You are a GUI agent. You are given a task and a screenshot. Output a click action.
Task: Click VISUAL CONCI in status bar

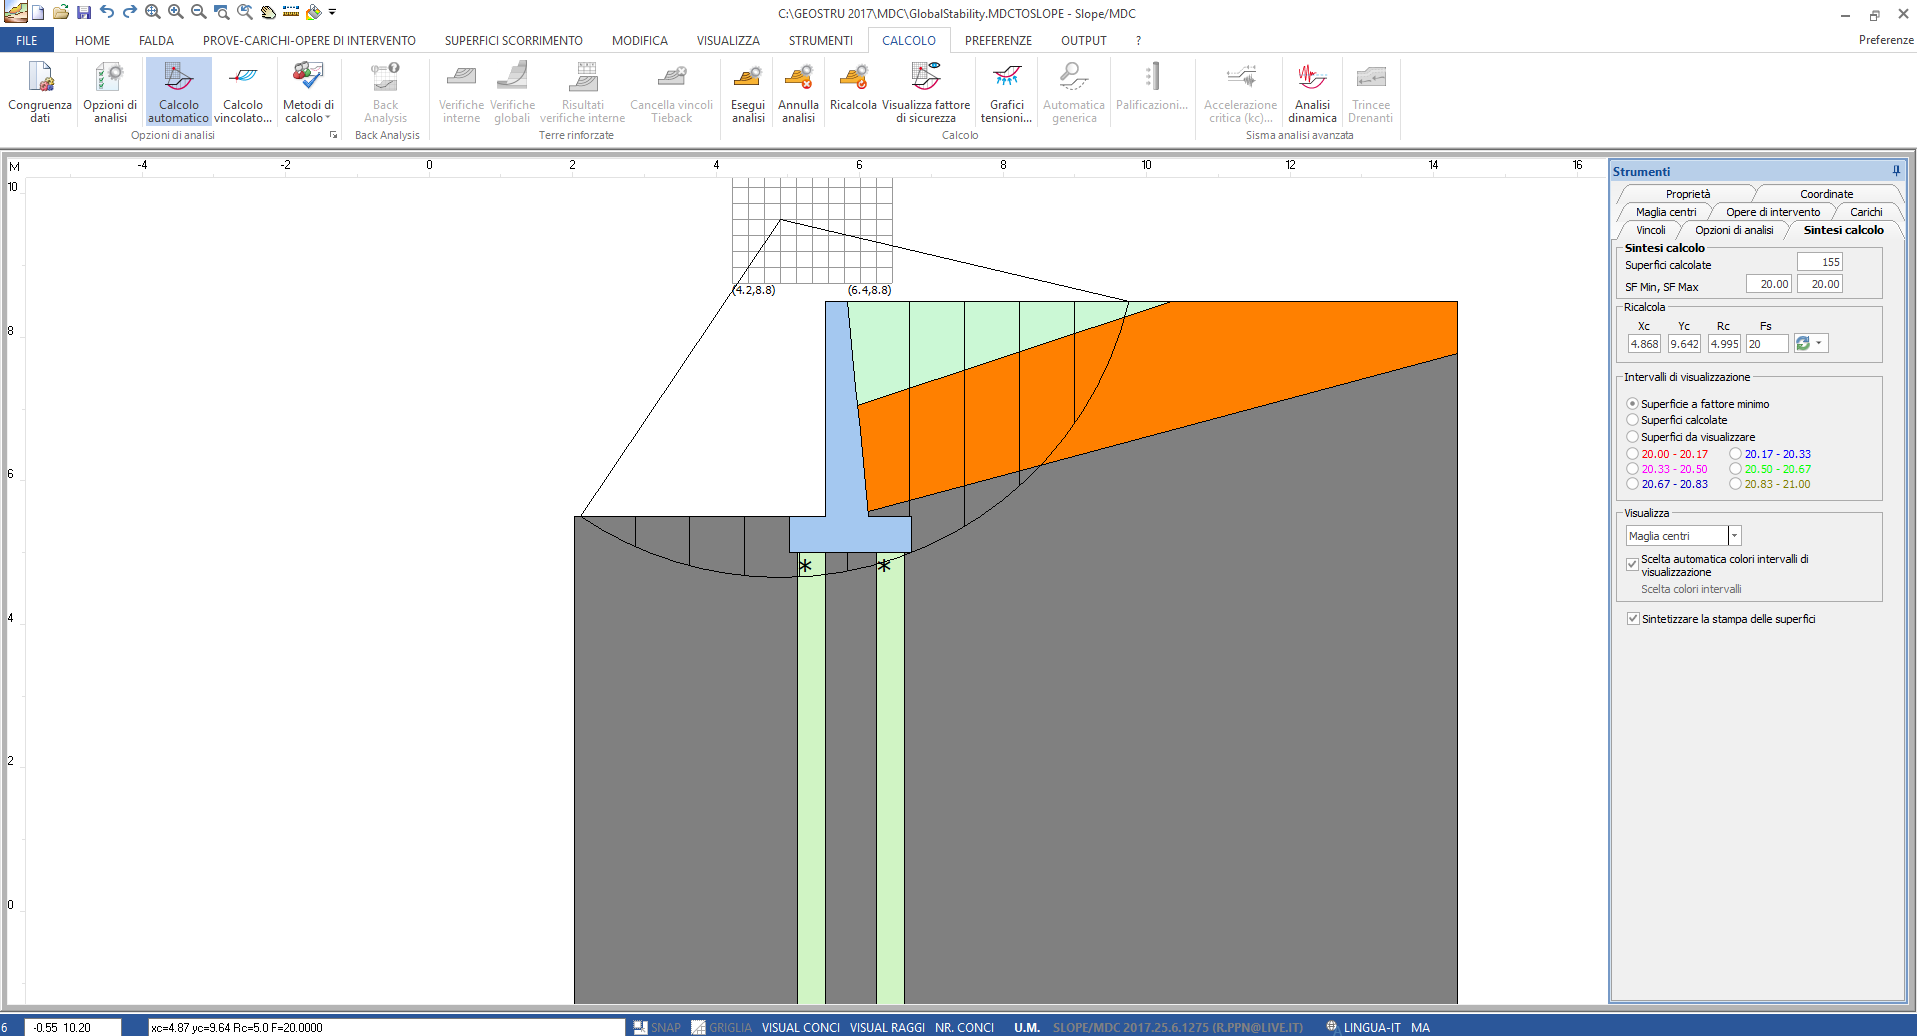801,1027
